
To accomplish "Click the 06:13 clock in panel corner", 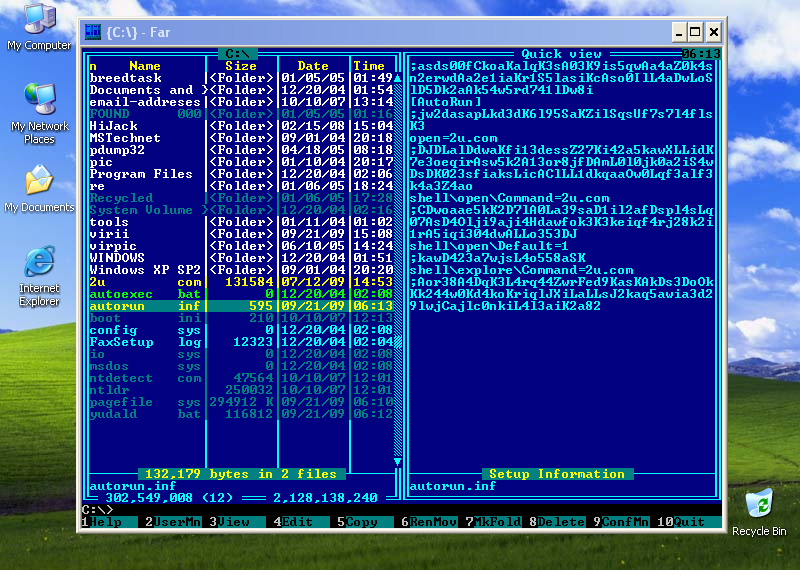I will coord(701,54).
